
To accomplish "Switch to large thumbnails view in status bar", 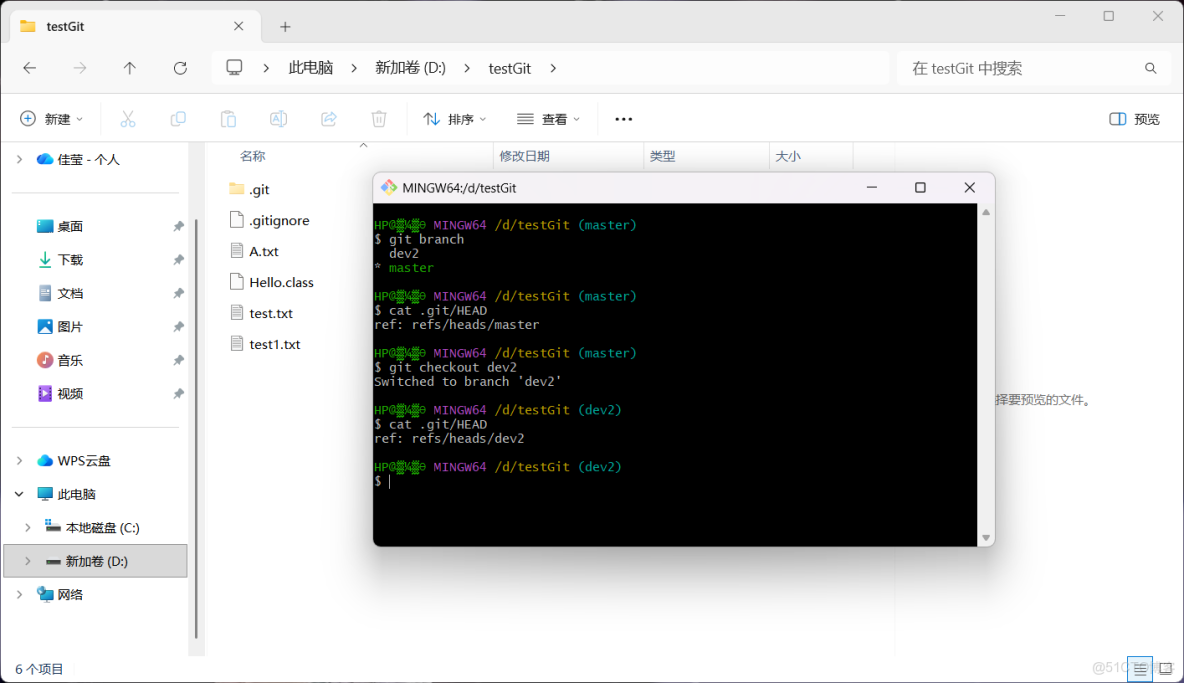I will click(1165, 668).
